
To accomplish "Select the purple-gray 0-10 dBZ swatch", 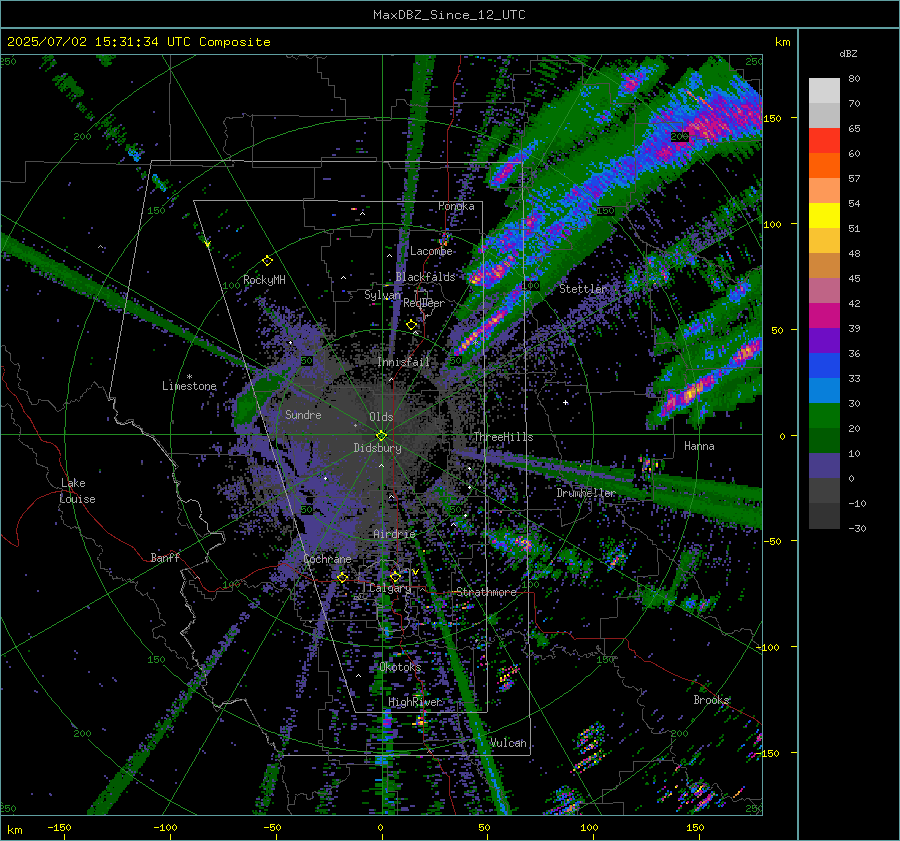I will click(x=824, y=466).
